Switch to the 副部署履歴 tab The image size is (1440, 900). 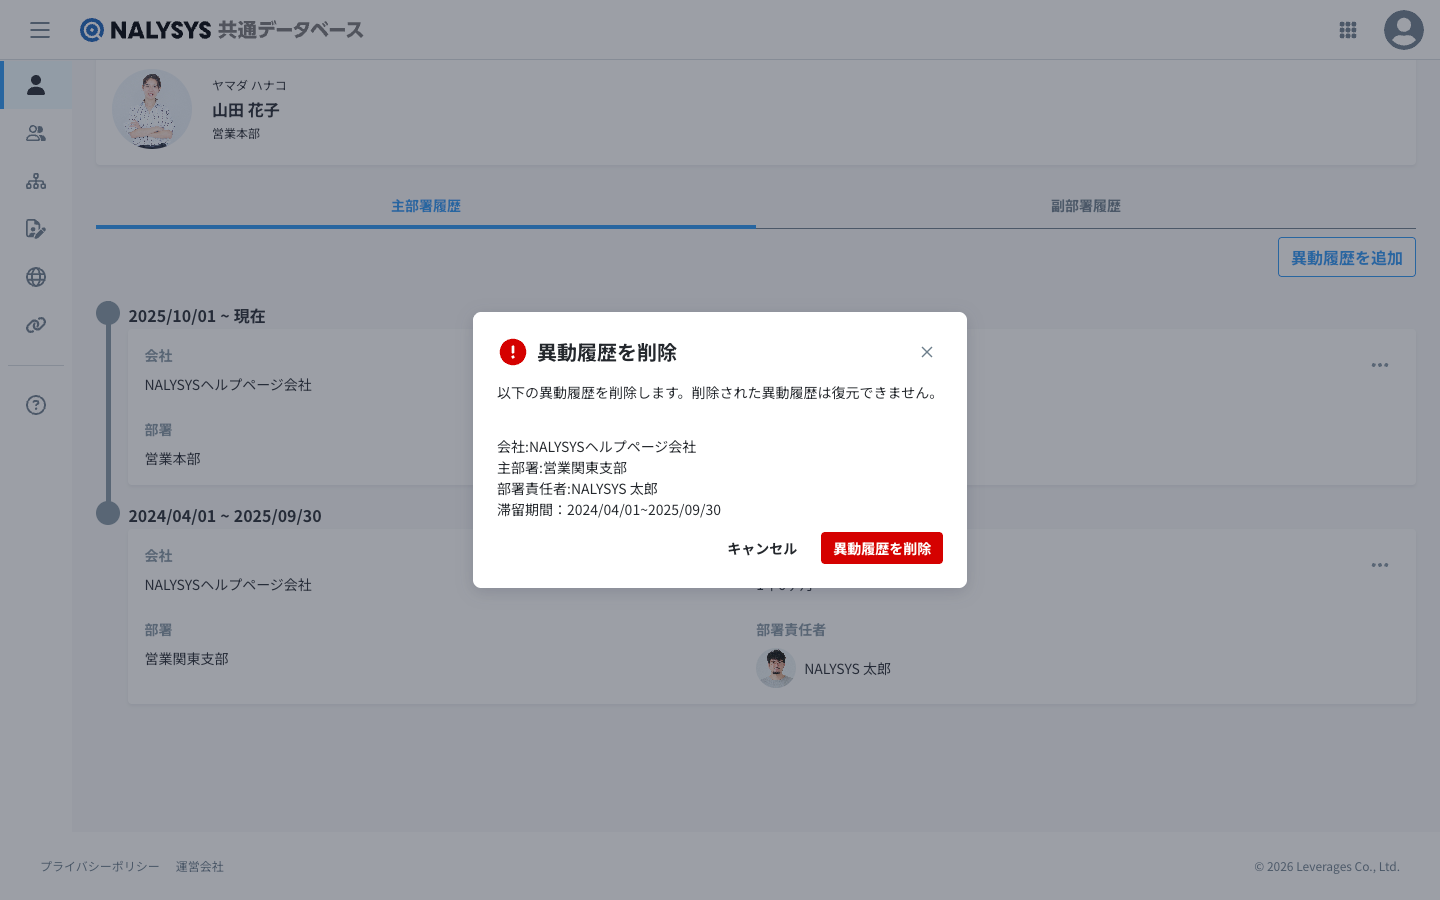pyautogui.click(x=1085, y=206)
